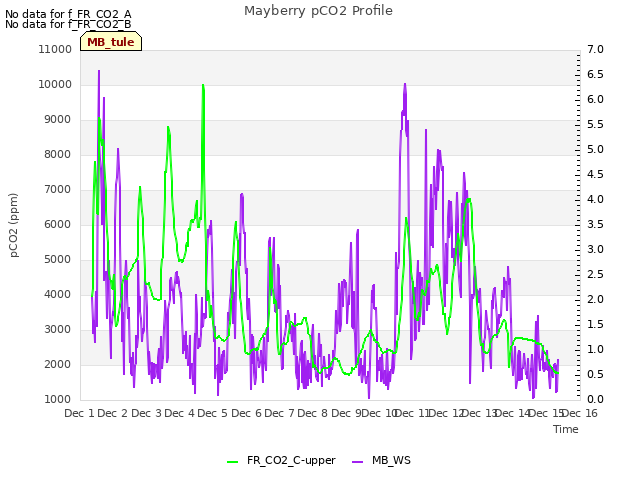Click the 1.0 right-axis tick label
Screen dimensions: 640x480
(595, 349)
